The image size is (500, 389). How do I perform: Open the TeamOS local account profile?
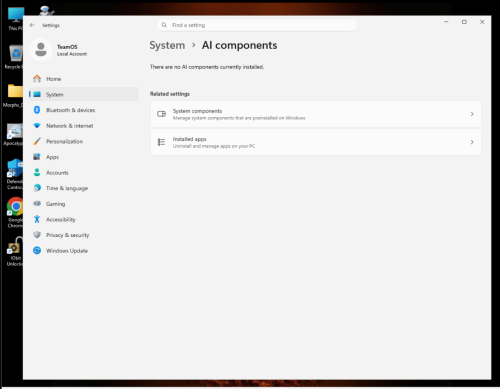click(x=59, y=50)
